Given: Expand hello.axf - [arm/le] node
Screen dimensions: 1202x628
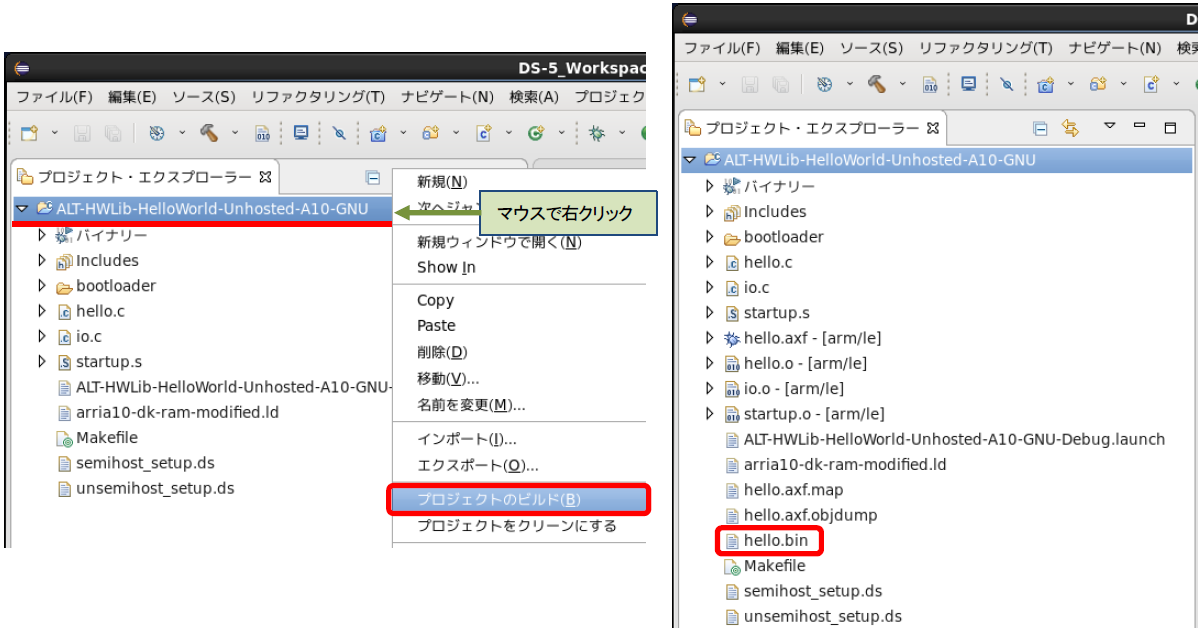Looking at the screenshot, I should 710,338.
